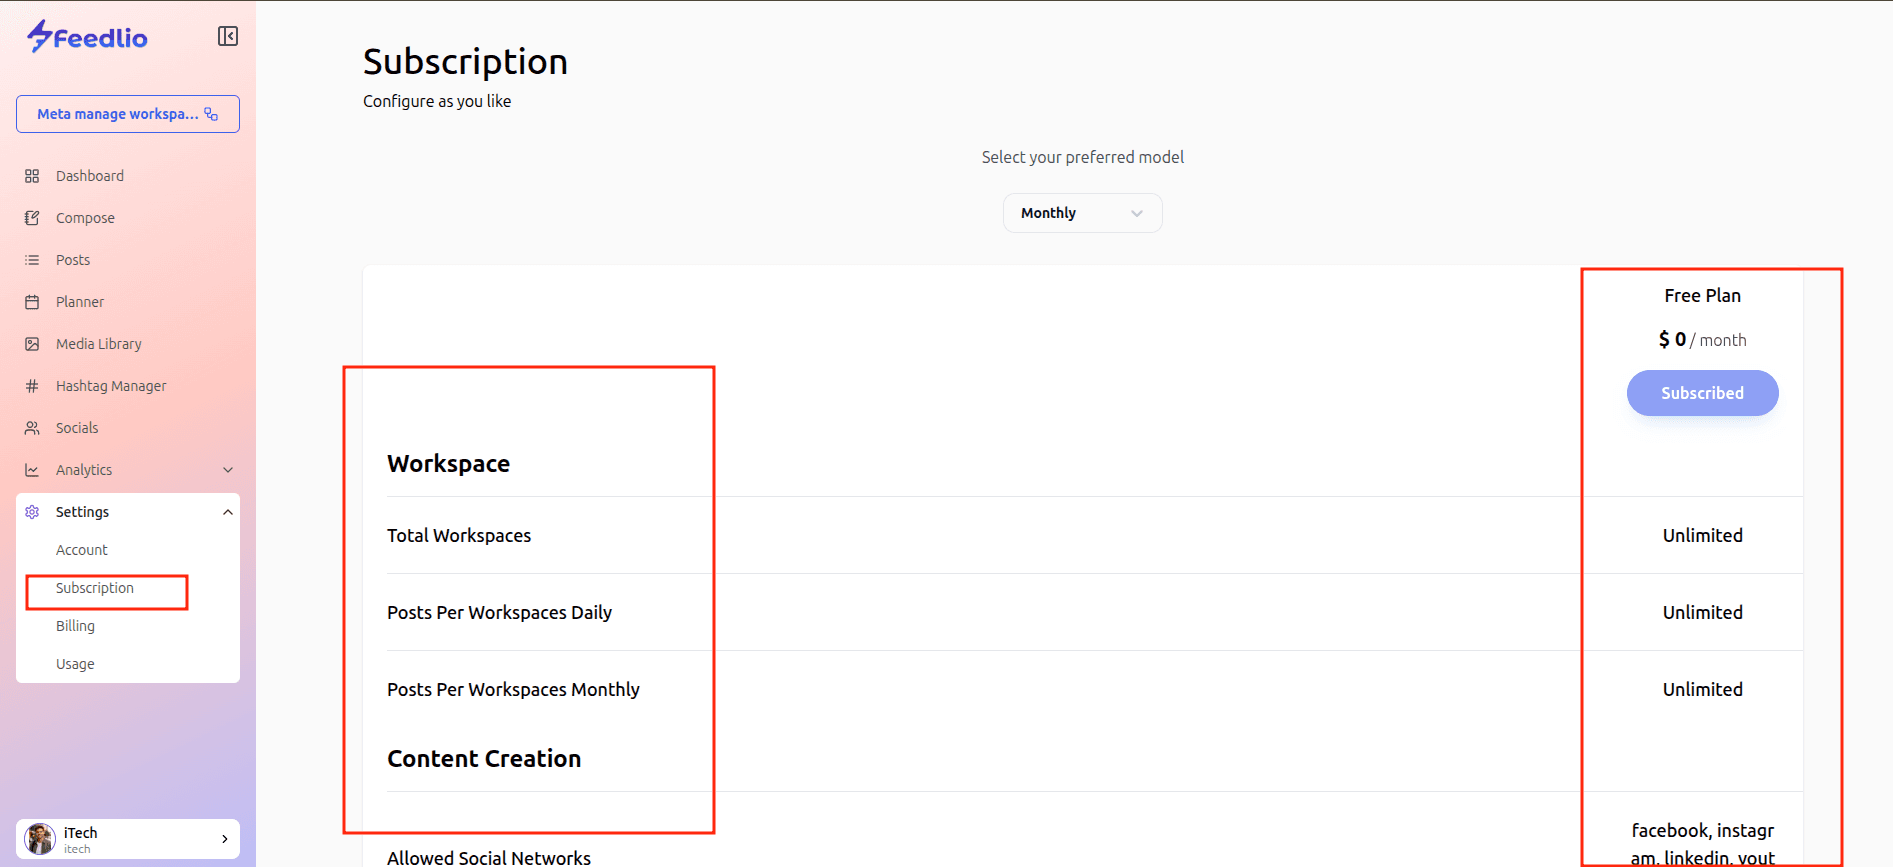This screenshot has width=1893, height=867.
Task: Click the Settings gear icon
Action: point(32,512)
